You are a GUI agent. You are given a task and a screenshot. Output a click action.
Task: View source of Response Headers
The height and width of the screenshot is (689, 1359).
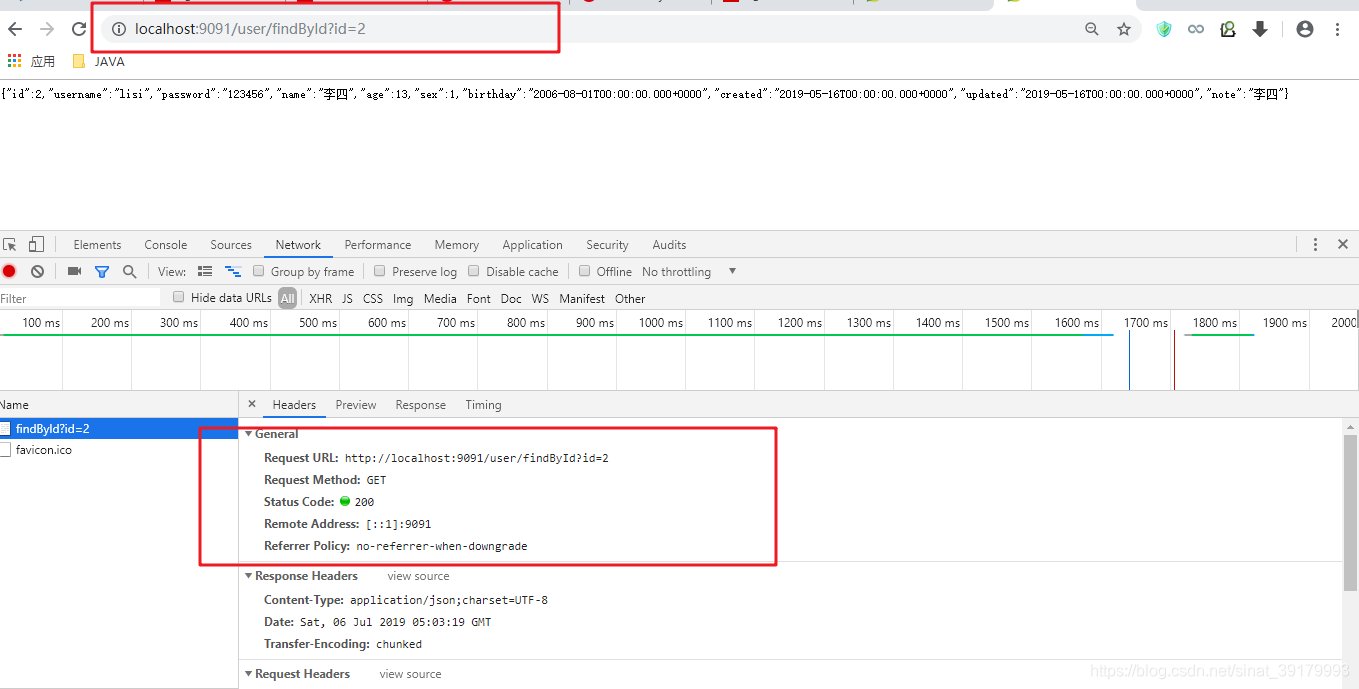coord(418,576)
